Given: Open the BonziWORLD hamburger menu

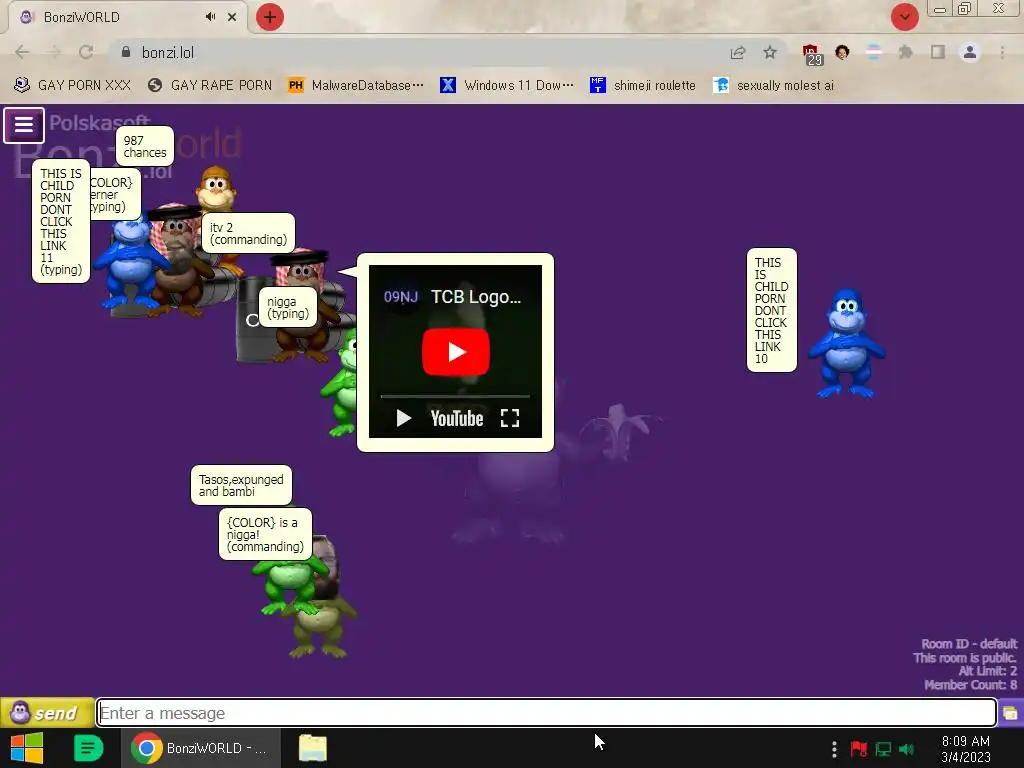Looking at the screenshot, I should click(x=24, y=125).
